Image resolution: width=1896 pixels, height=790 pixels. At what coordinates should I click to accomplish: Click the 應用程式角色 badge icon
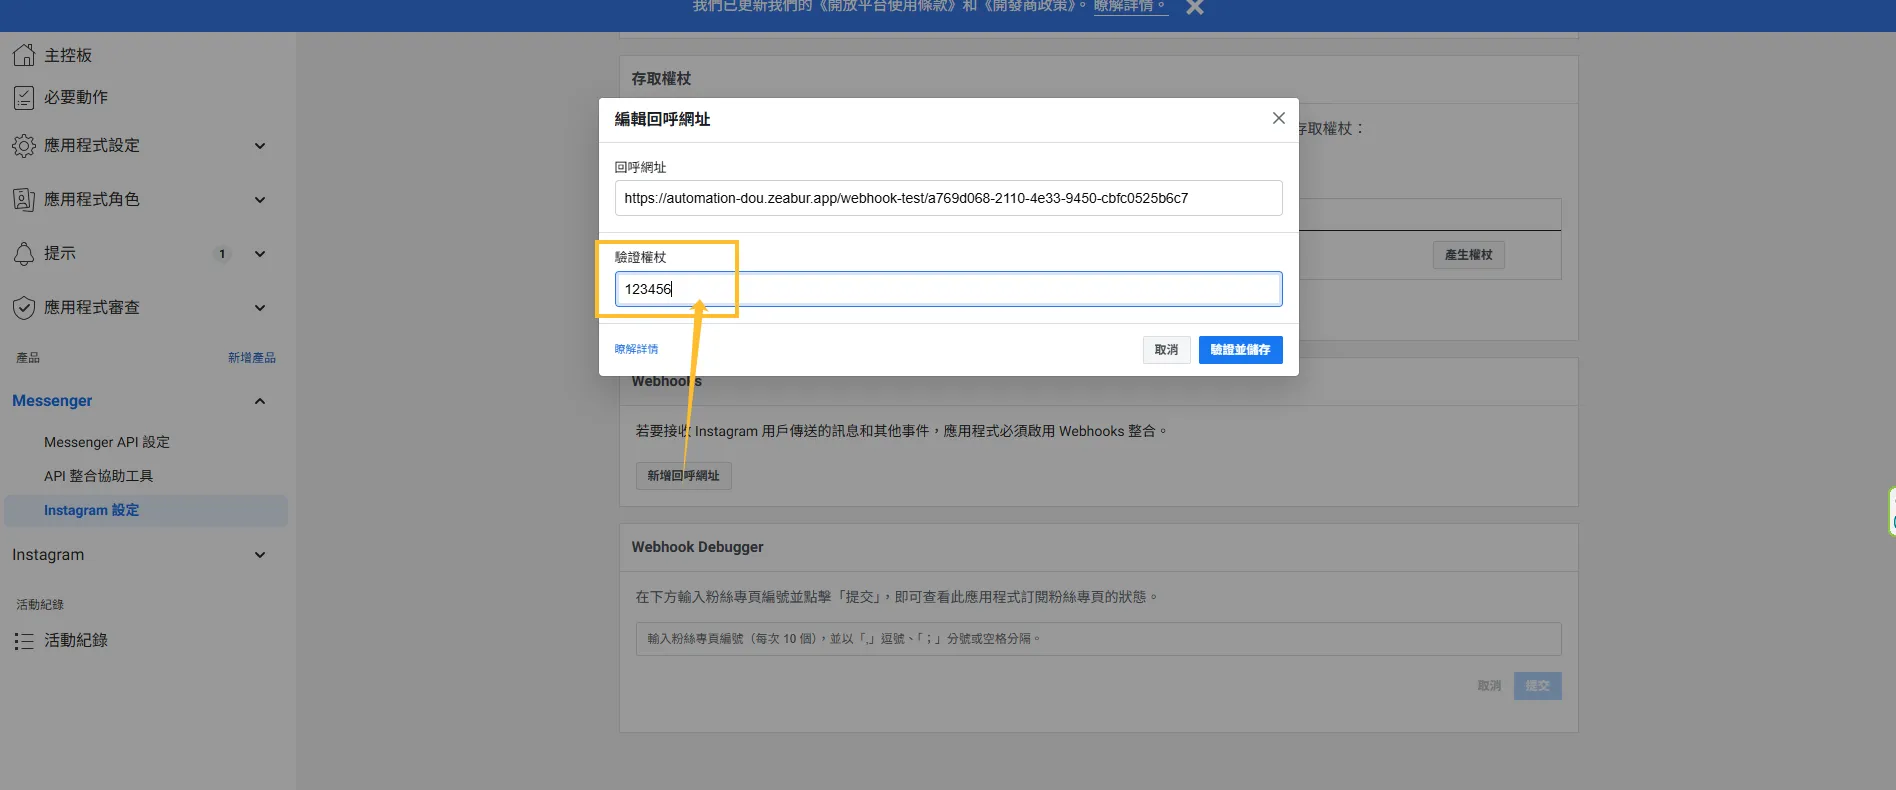click(x=24, y=200)
